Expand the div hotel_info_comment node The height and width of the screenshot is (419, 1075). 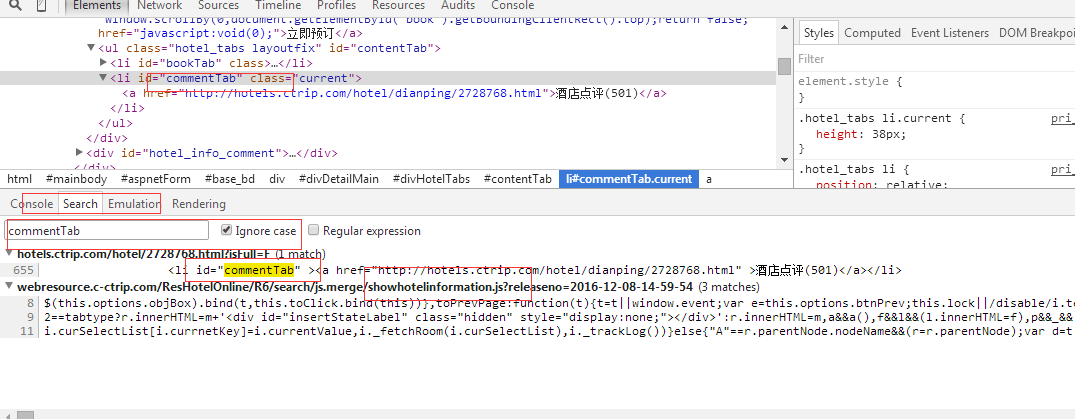pyautogui.click(x=79, y=152)
